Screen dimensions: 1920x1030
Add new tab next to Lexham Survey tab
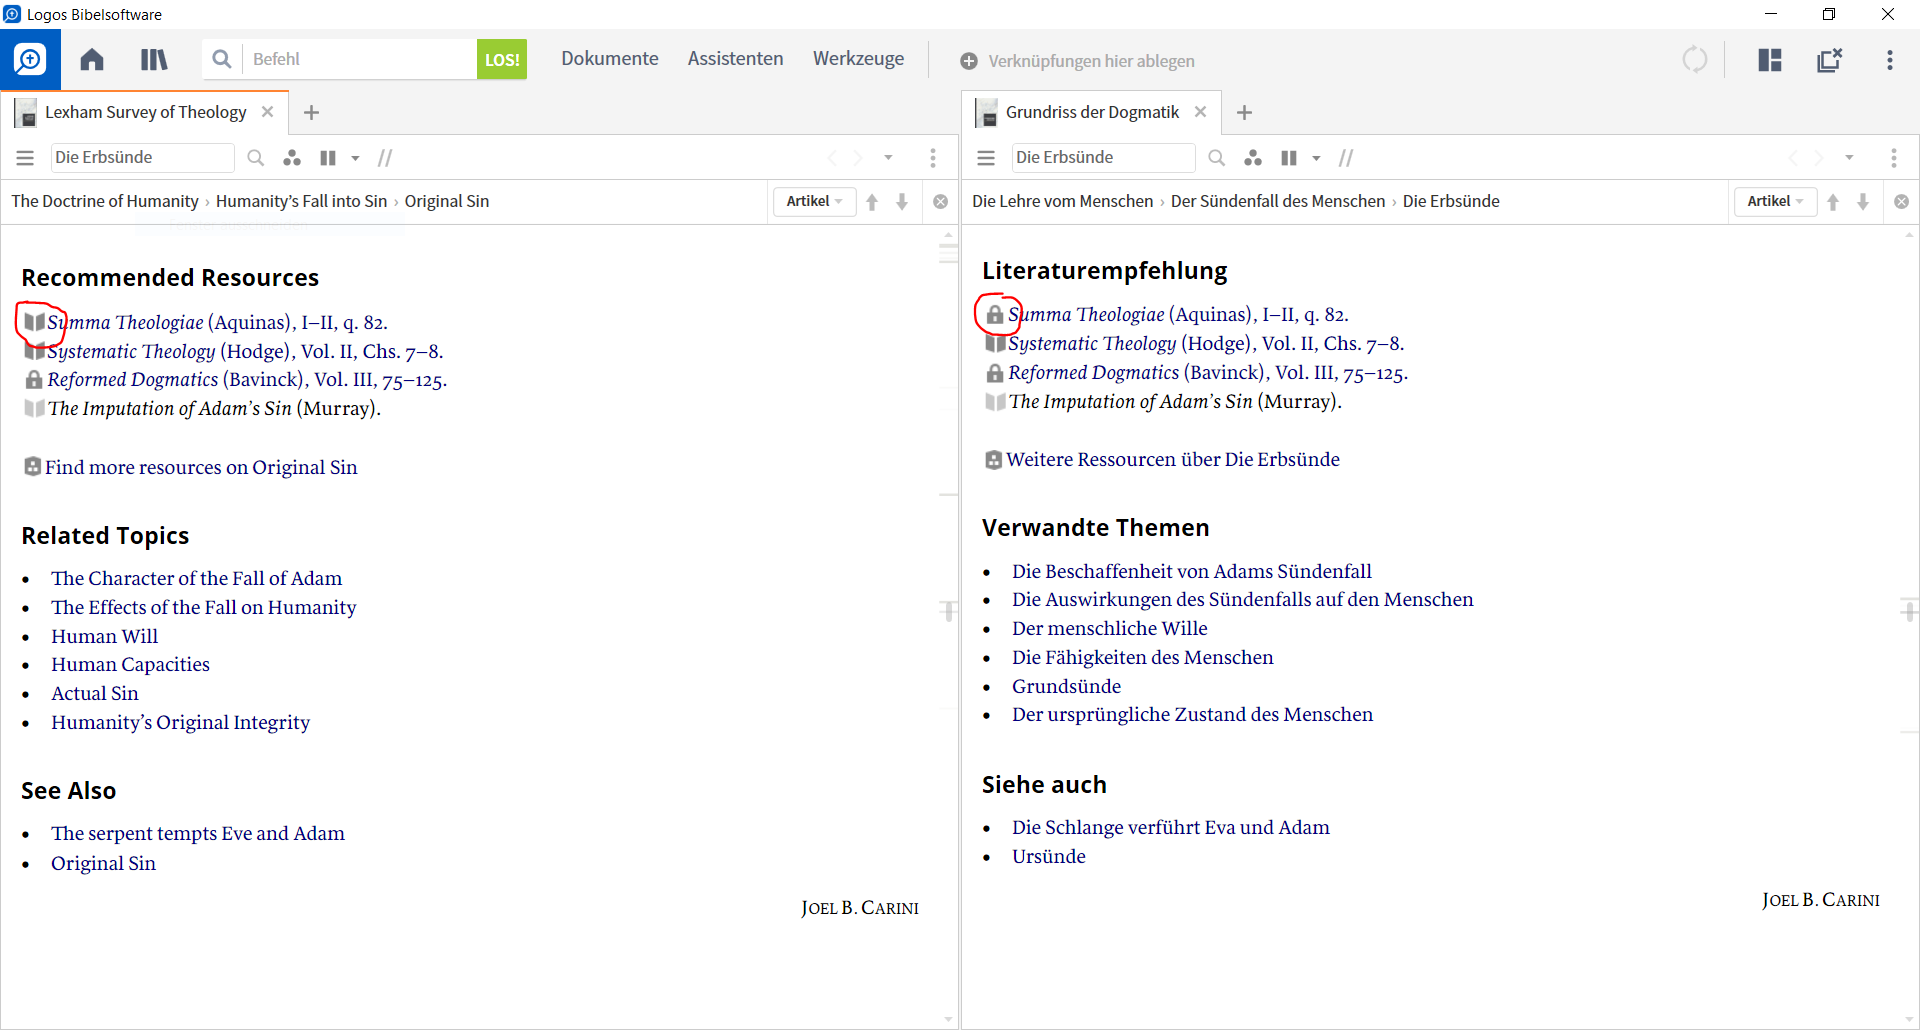[x=311, y=112]
